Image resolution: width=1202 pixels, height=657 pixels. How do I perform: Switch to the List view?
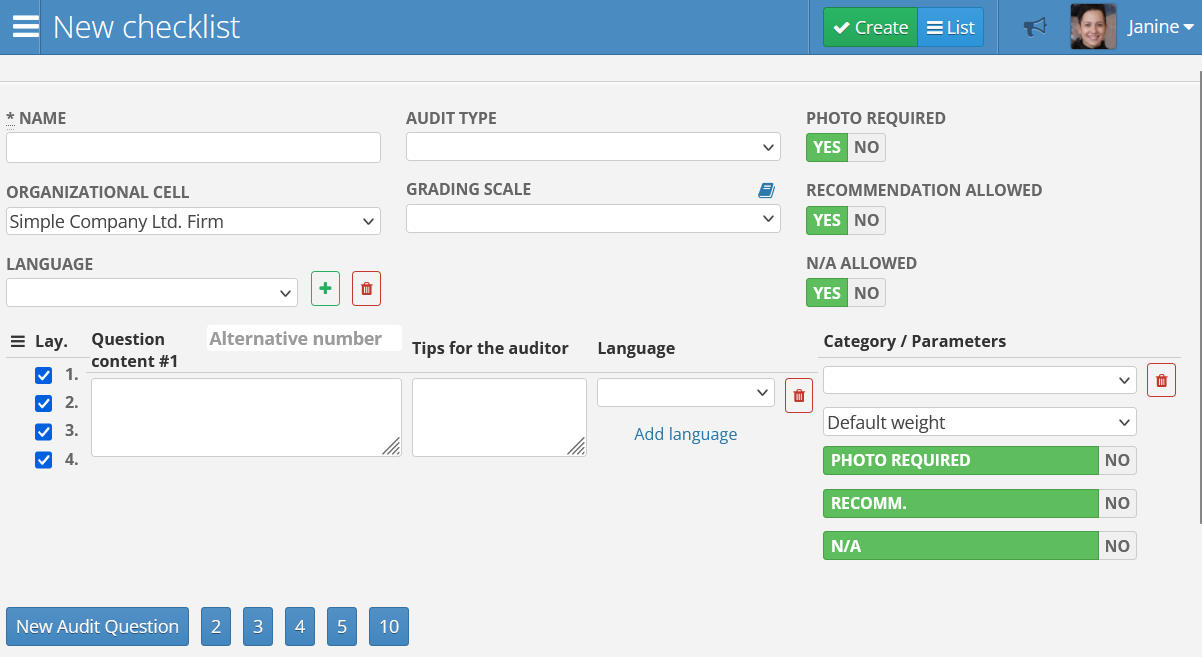click(950, 27)
